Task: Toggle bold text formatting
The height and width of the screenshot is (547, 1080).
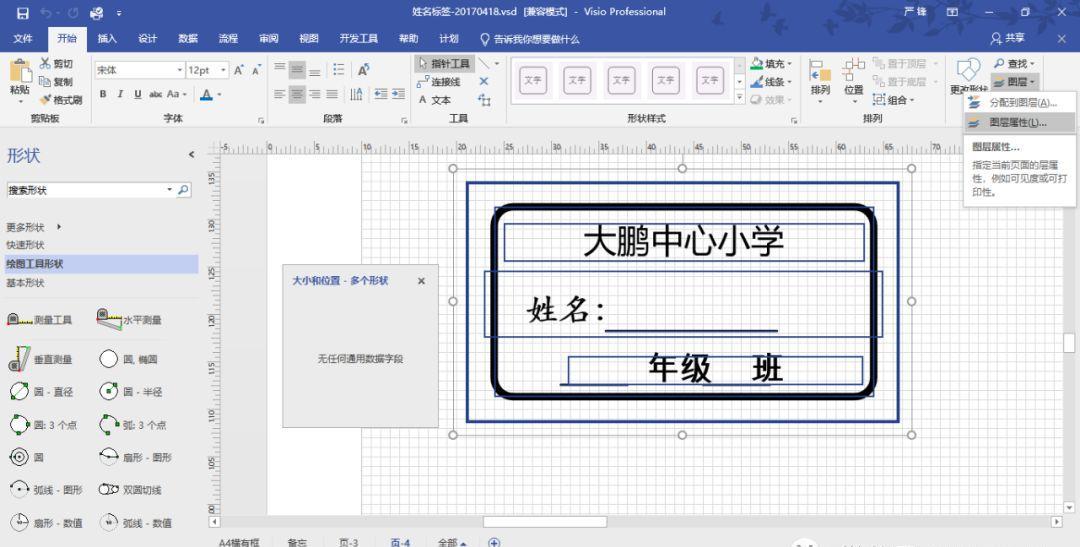Action: [x=103, y=95]
